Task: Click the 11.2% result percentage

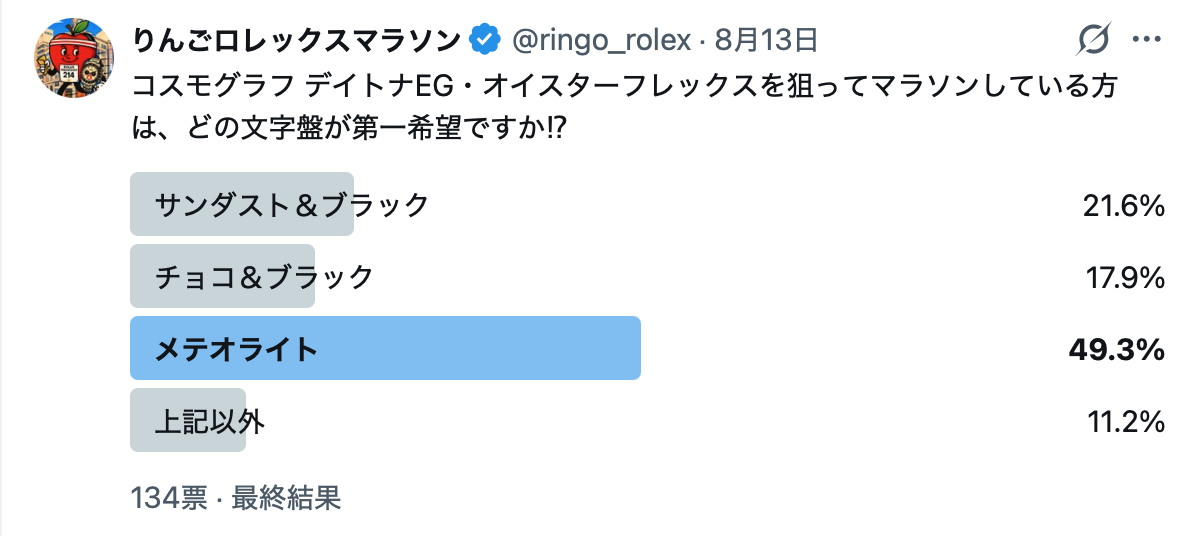Action: (x=1126, y=421)
